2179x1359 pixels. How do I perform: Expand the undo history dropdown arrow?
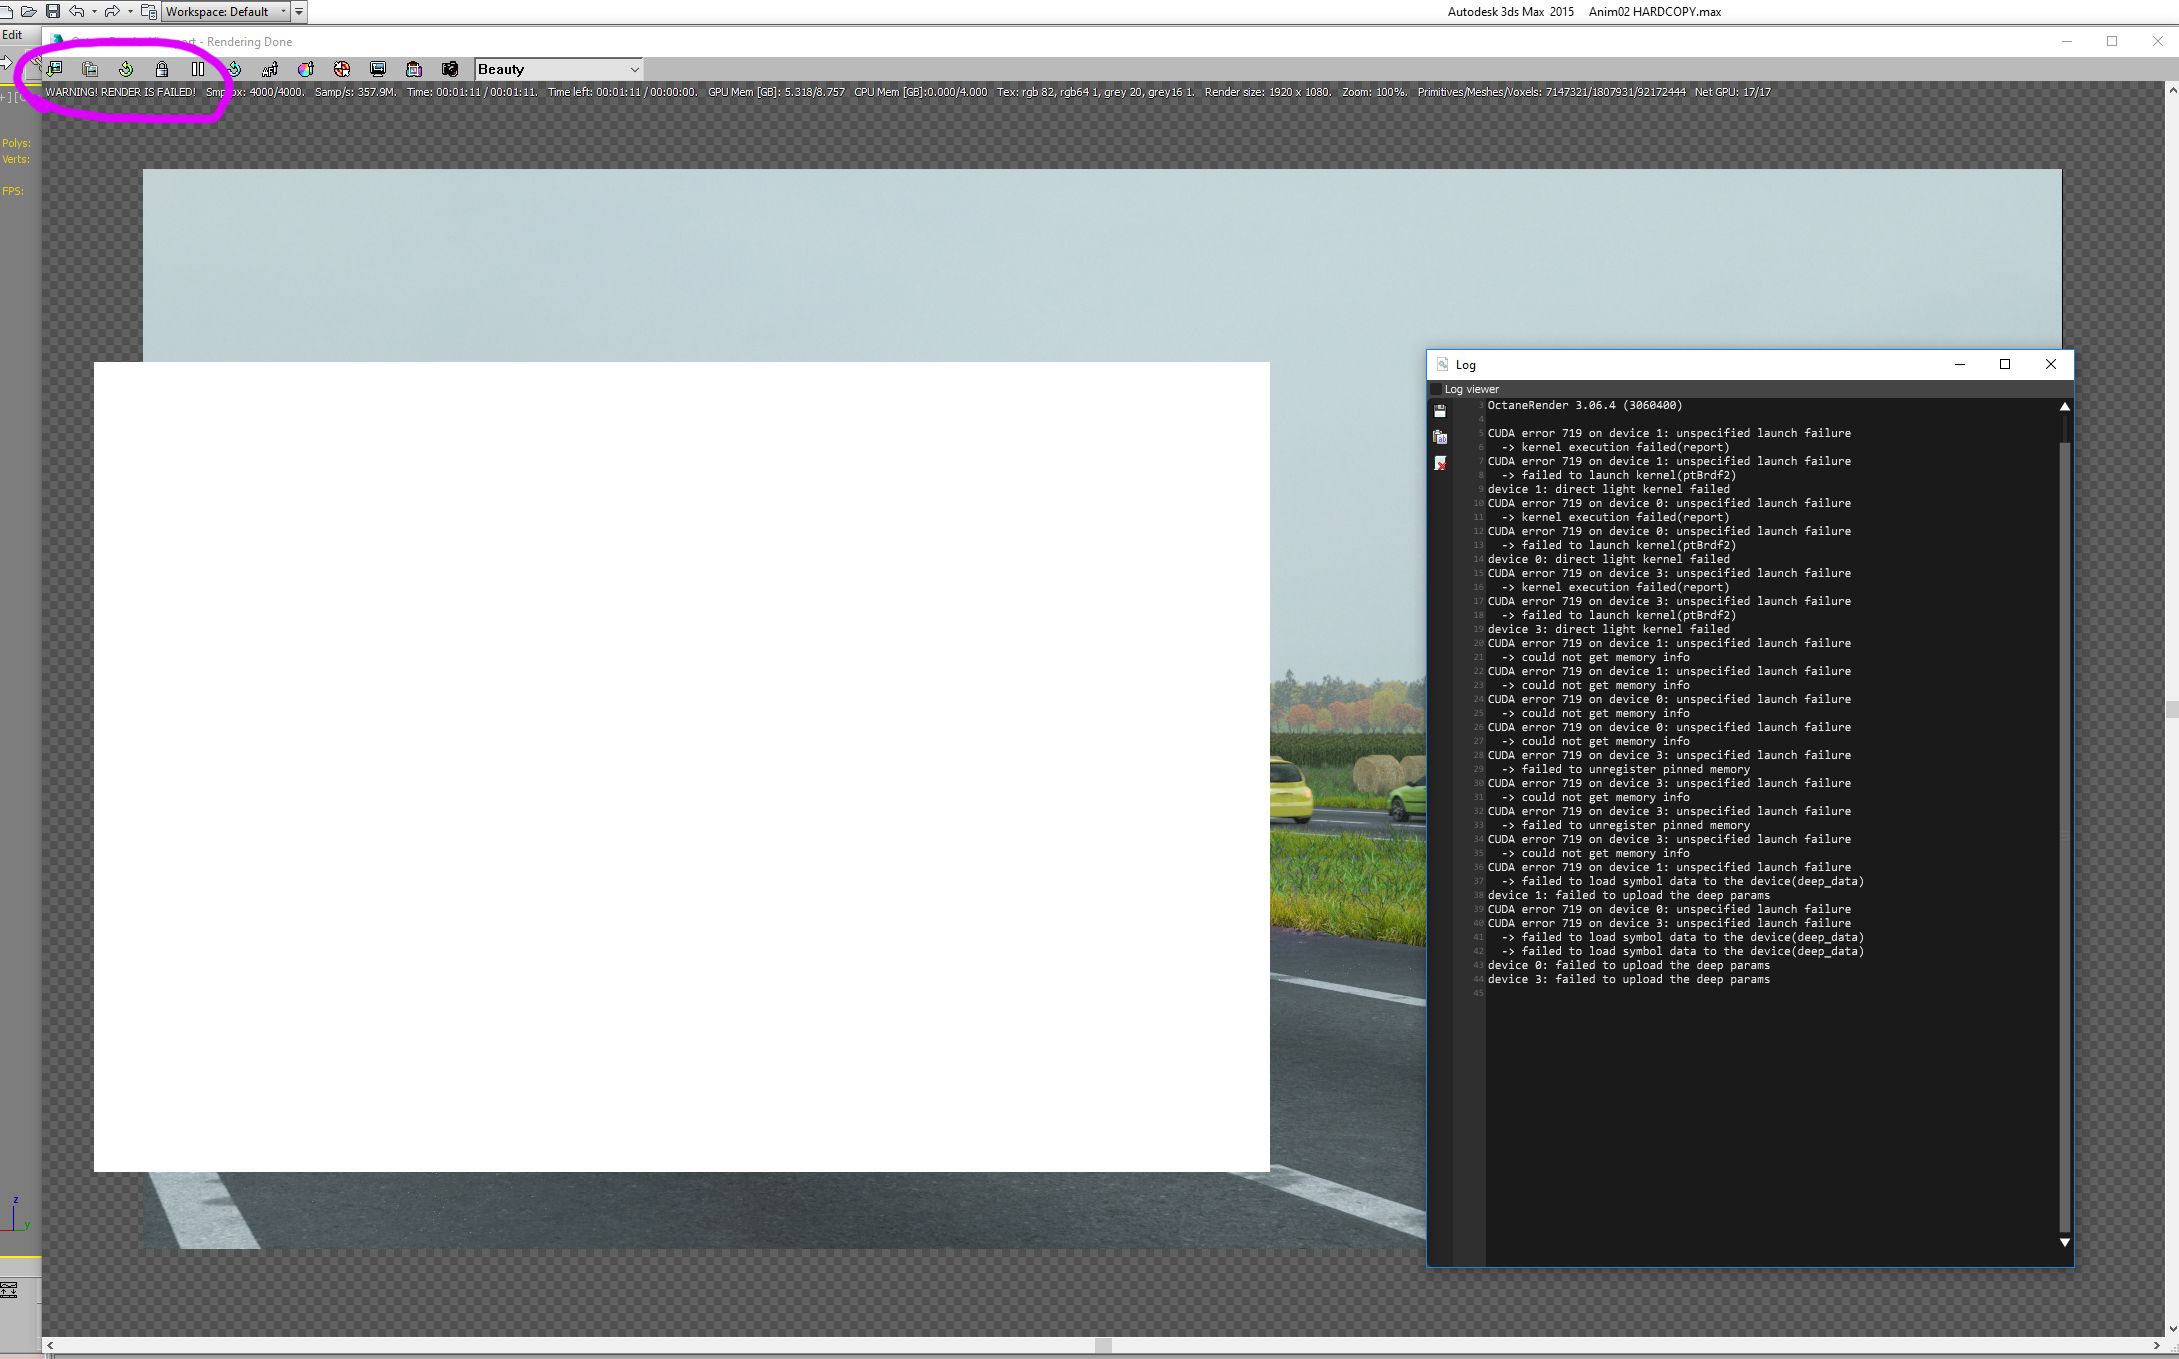click(x=94, y=12)
